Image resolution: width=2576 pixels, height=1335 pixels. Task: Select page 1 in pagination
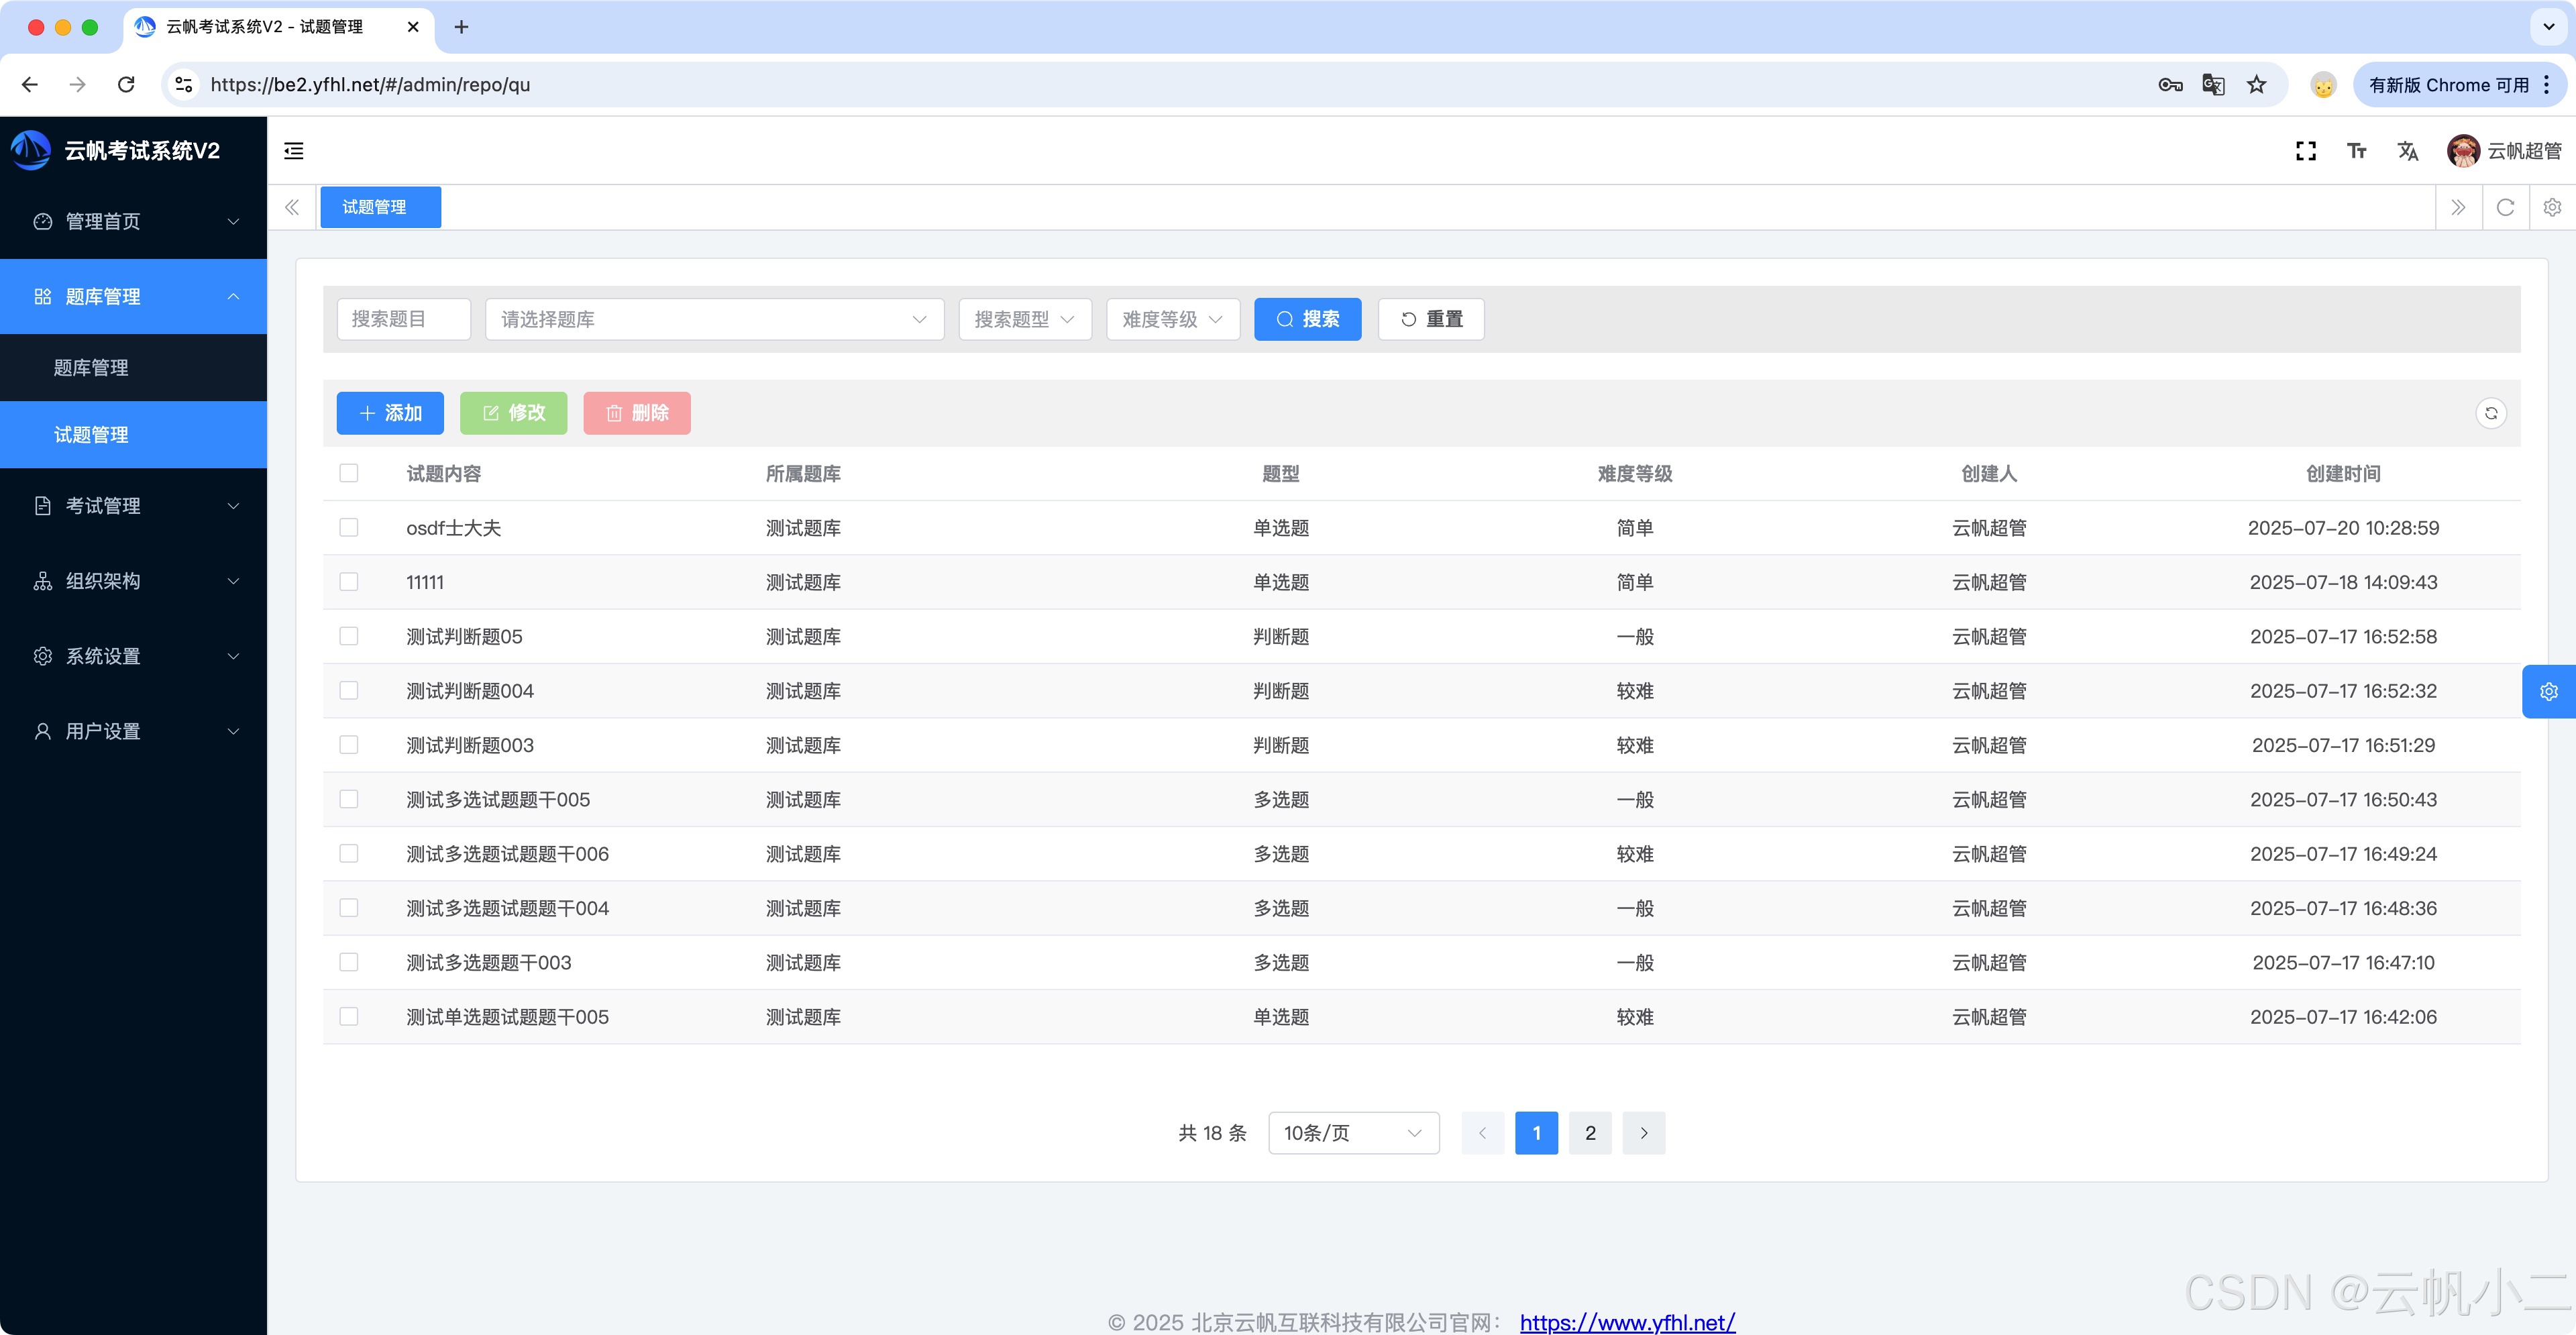[1536, 1133]
